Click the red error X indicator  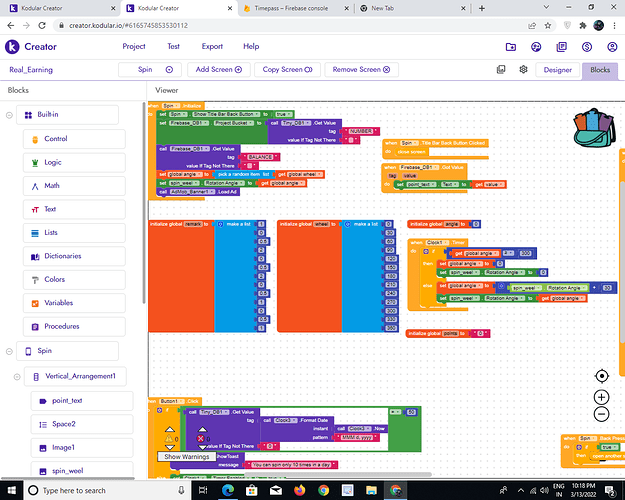[201, 439]
